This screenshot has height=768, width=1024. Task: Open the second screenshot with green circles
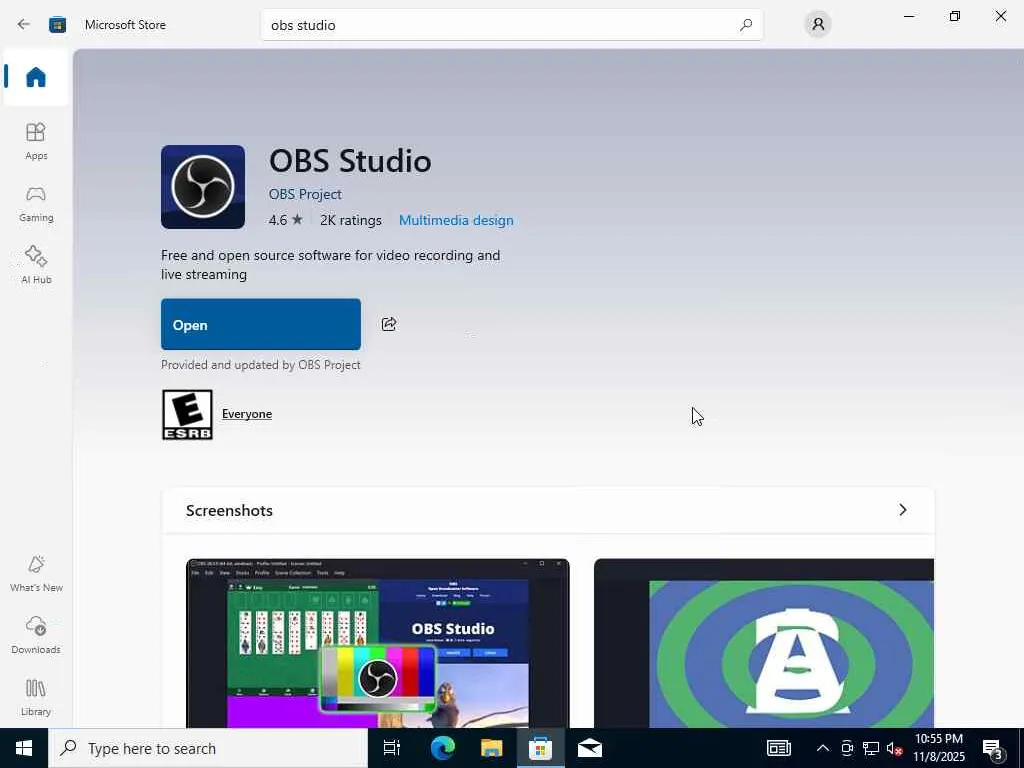(x=764, y=643)
